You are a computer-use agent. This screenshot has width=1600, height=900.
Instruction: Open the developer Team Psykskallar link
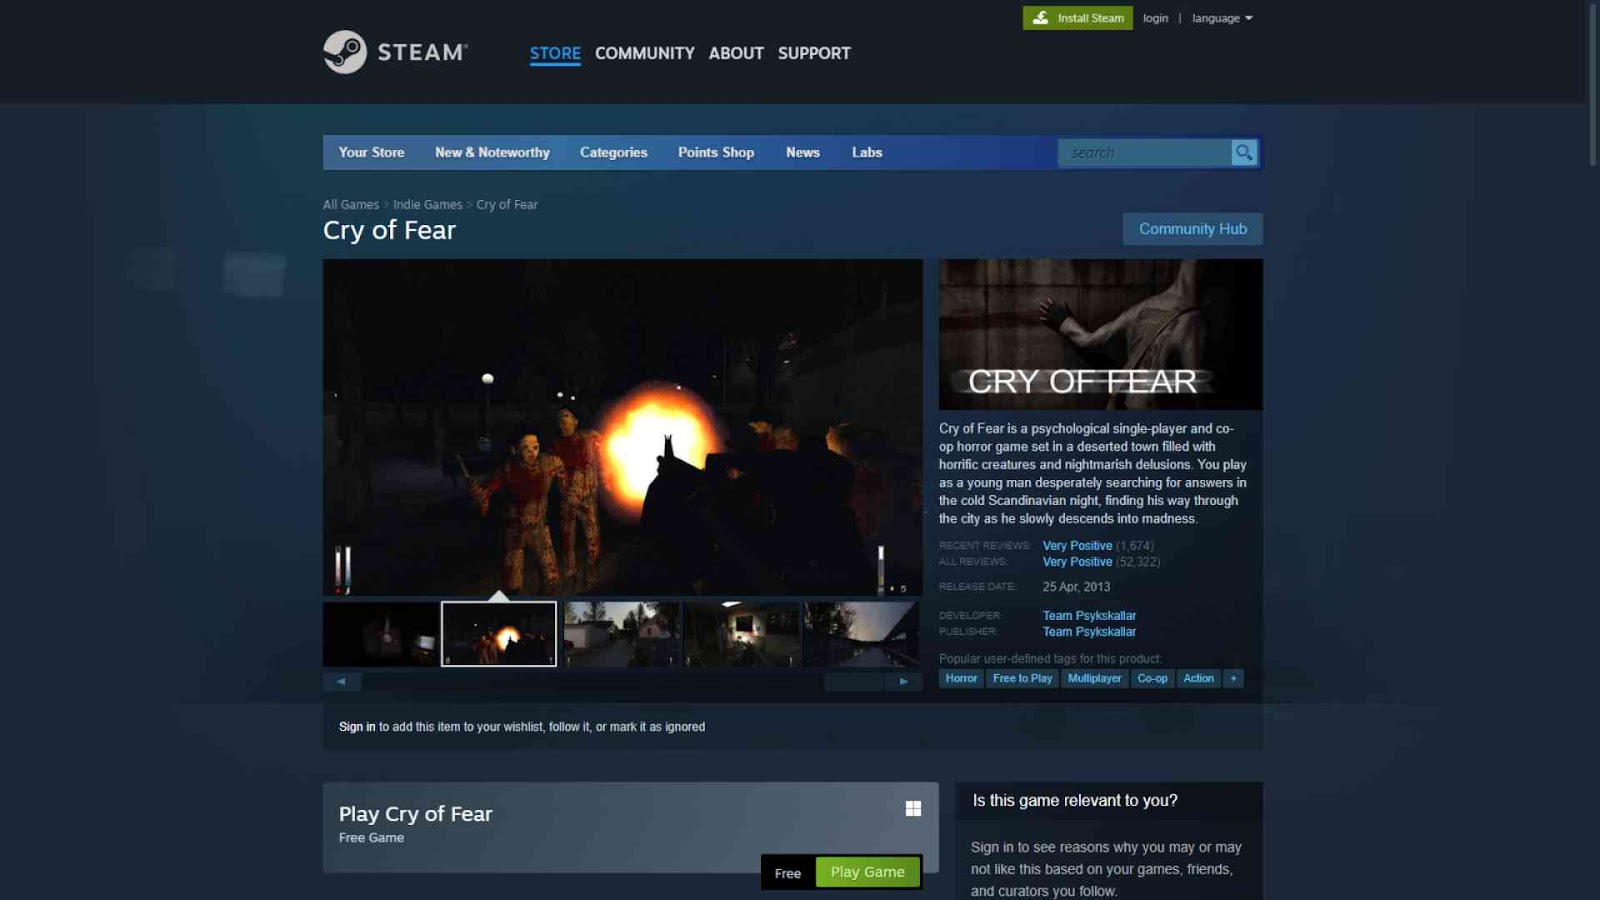coord(1089,616)
